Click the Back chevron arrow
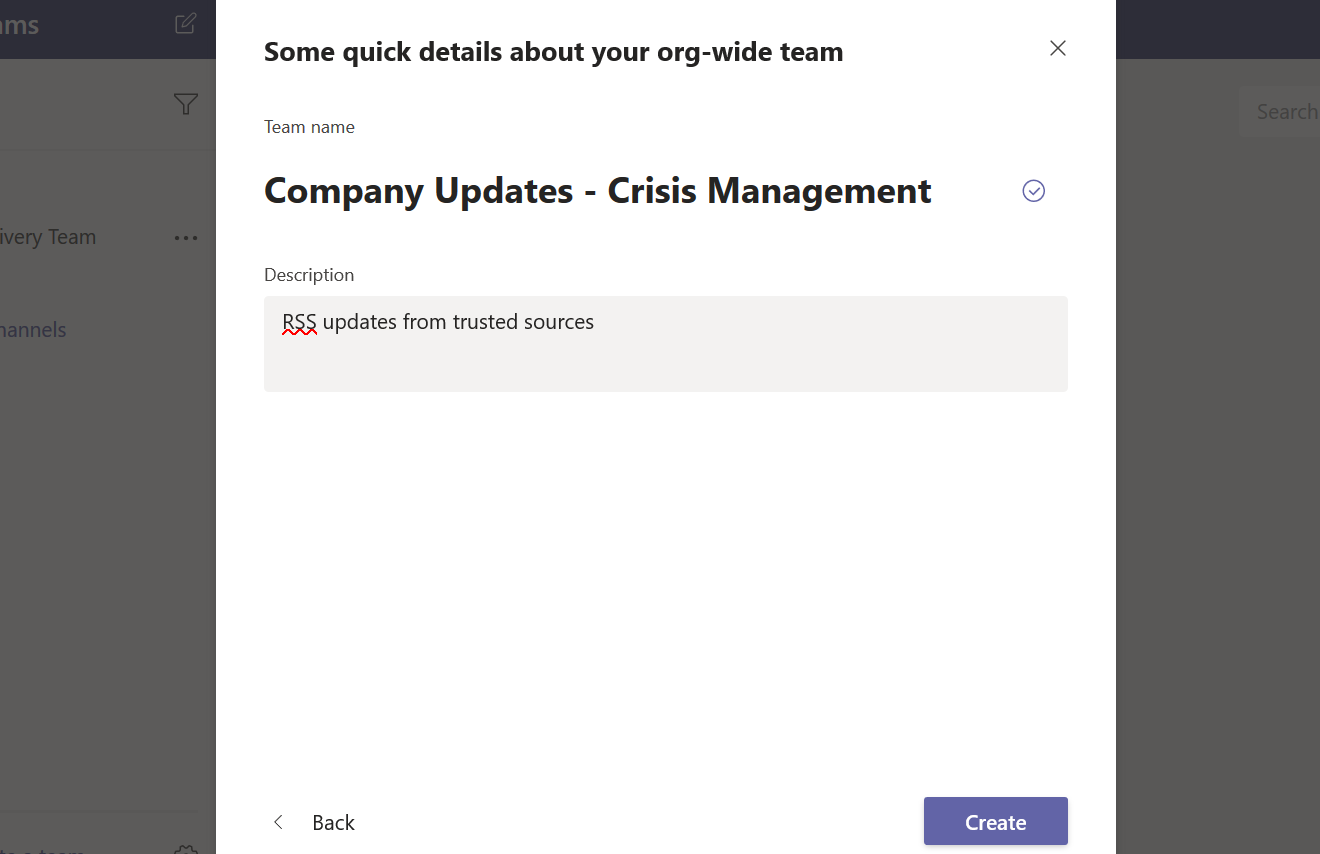Image resolution: width=1320 pixels, height=854 pixels. pos(278,822)
